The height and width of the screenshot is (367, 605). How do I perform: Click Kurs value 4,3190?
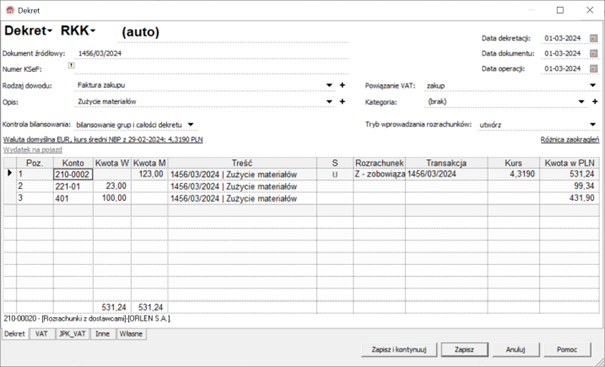[x=513, y=174]
